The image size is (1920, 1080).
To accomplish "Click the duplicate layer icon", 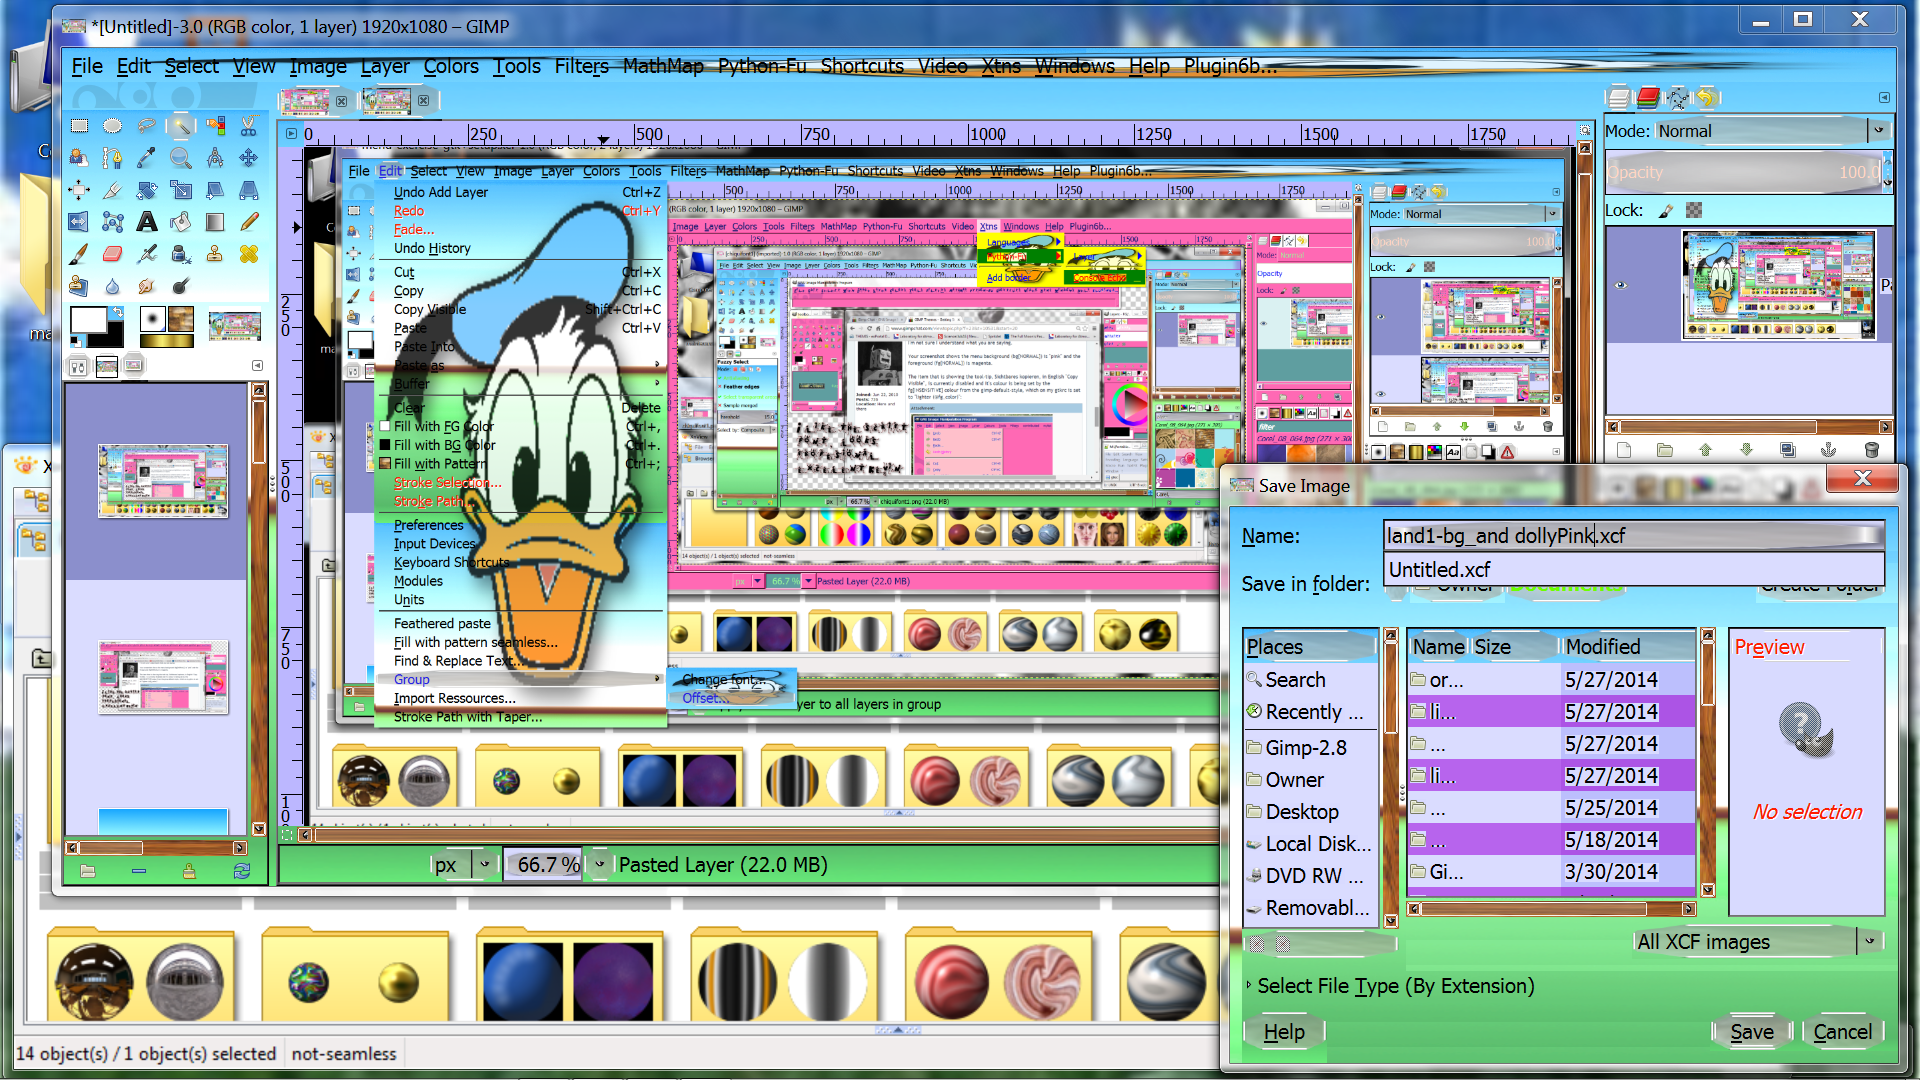I will coord(1787,450).
